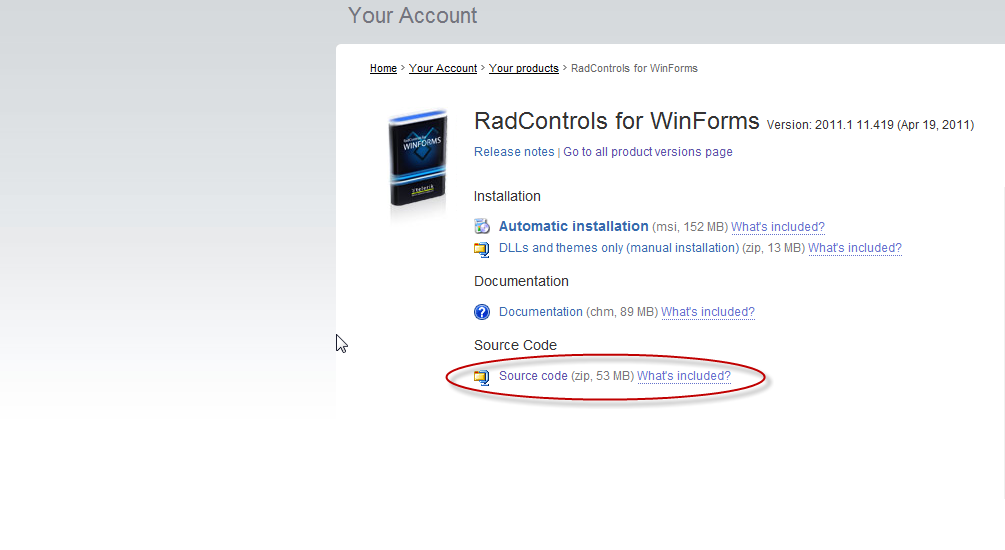This screenshot has width=1005, height=550.
Task: Open What's included for Automatic installation
Action: click(778, 227)
